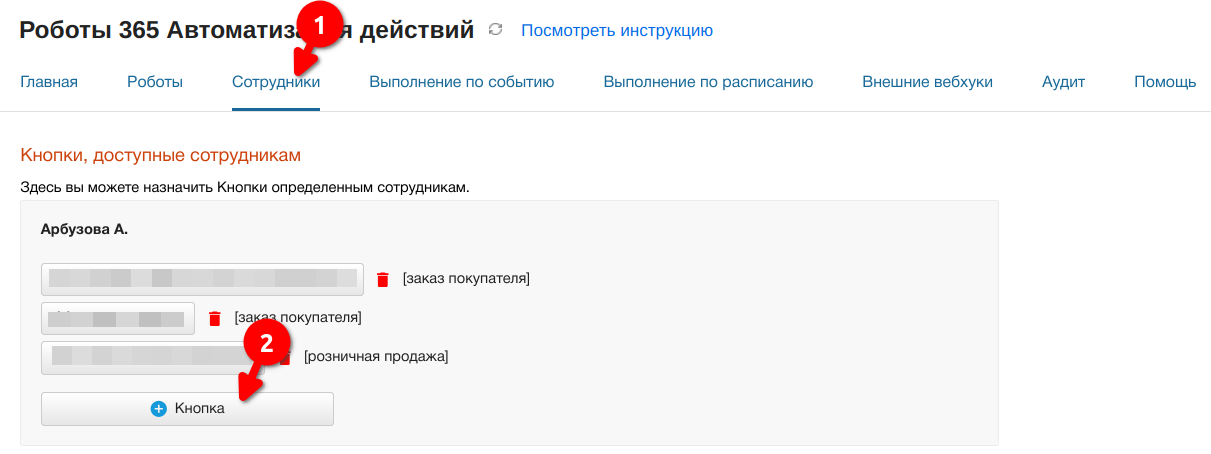Delete the second заказ покупателя button
This screenshot has height=454, width=1211.
point(214,319)
